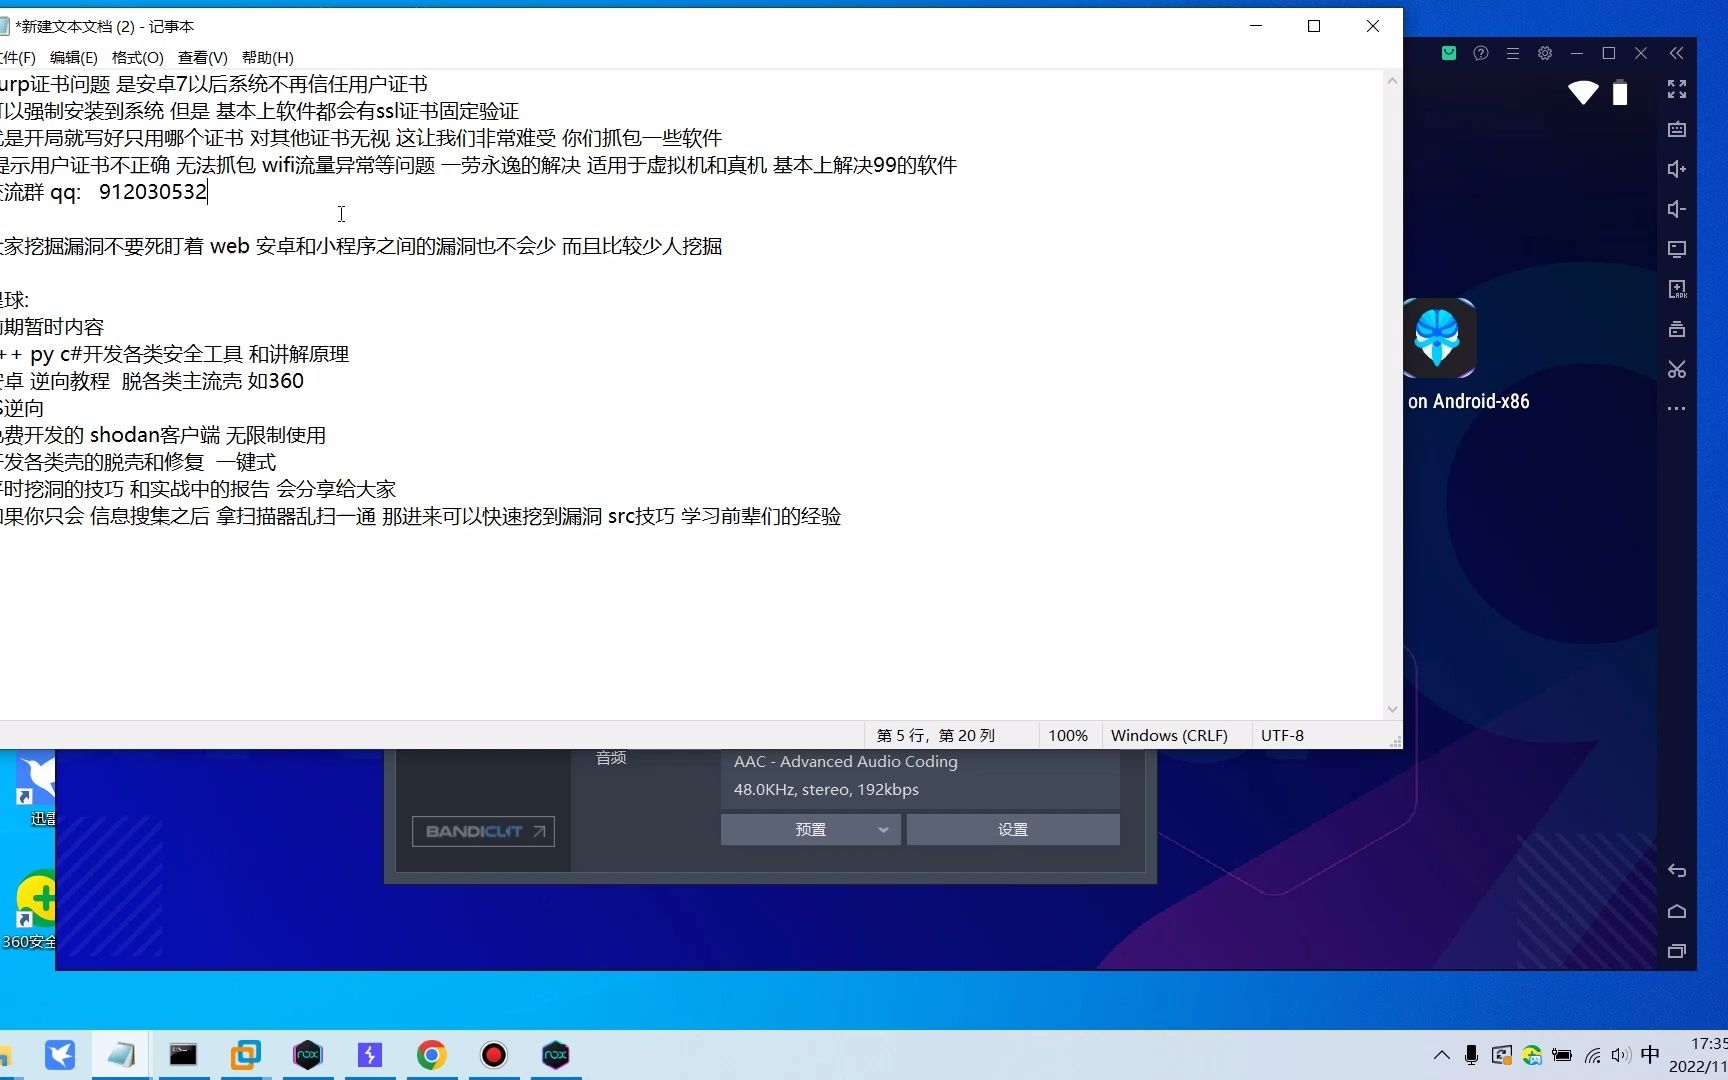Viewport: 1728px width, 1080px height.
Task: Click the battery tray icon
Action: coord(1562,1055)
